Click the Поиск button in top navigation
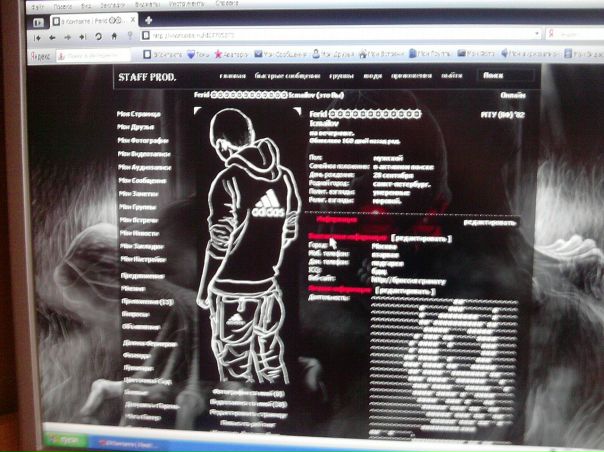 click(494, 75)
